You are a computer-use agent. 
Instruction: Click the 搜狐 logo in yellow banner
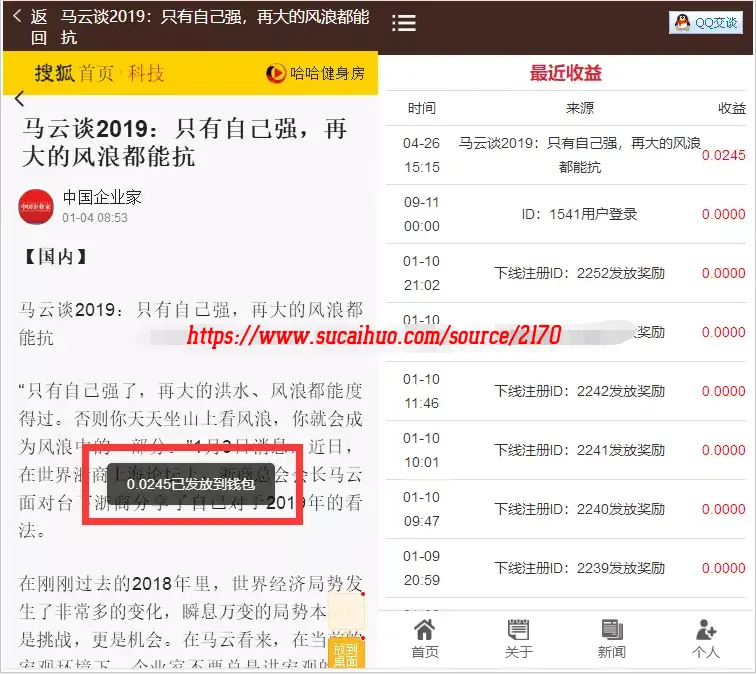click(x=54, y=73)
